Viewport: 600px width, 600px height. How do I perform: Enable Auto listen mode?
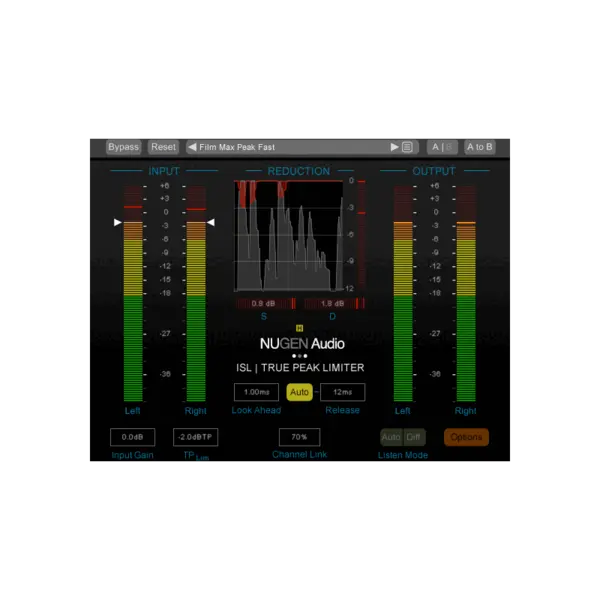[x=391, y=437]
